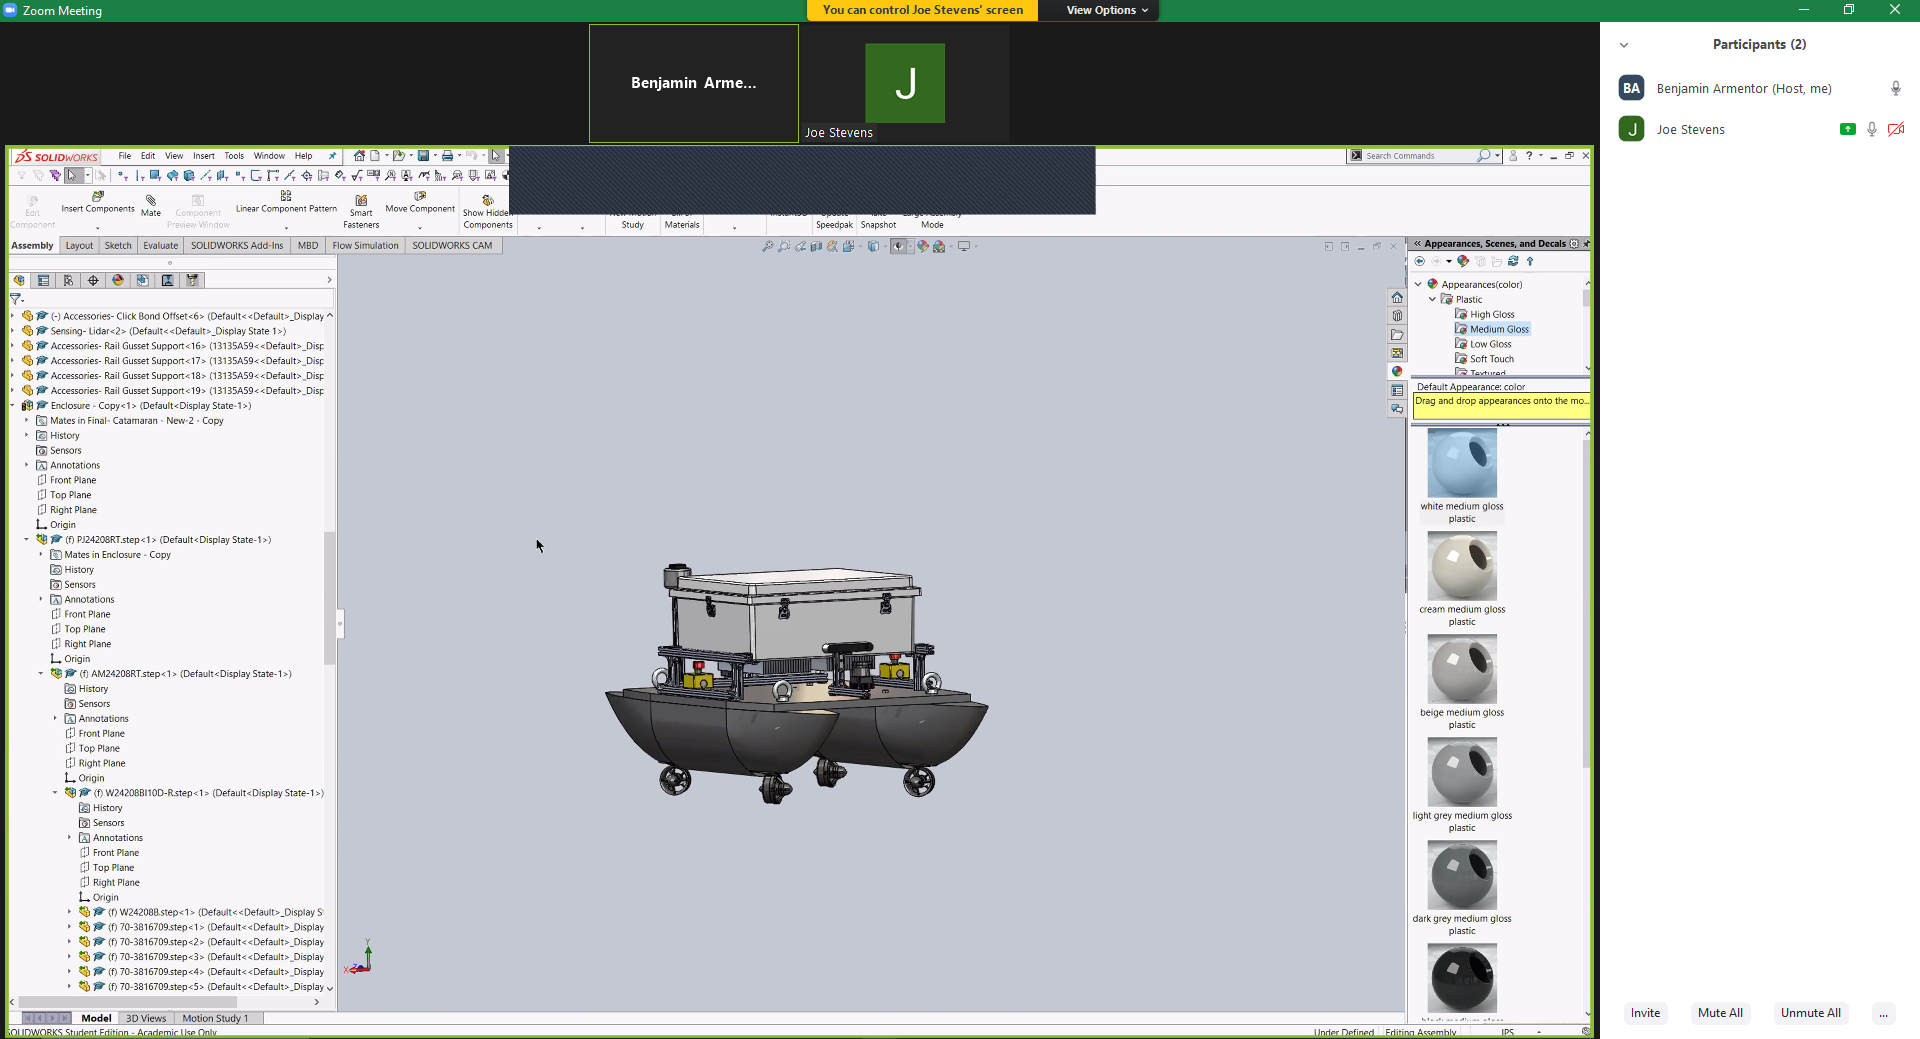Open the FeatureManager design tree tab
Screen dimensions: 1920x1039
[19, 280]
